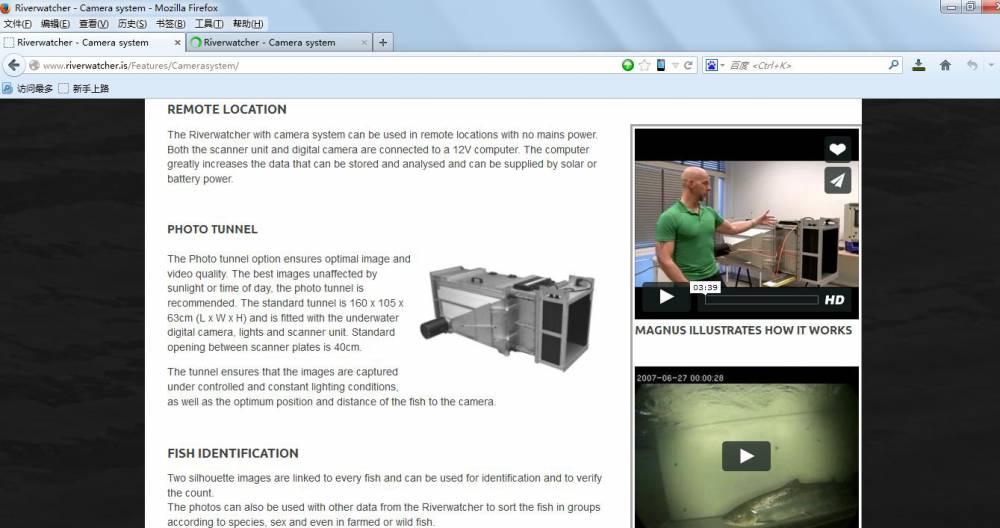Screen dimensions: 1000x528
Task: Bookmark this page with the star icon
Action: [645, 65]
